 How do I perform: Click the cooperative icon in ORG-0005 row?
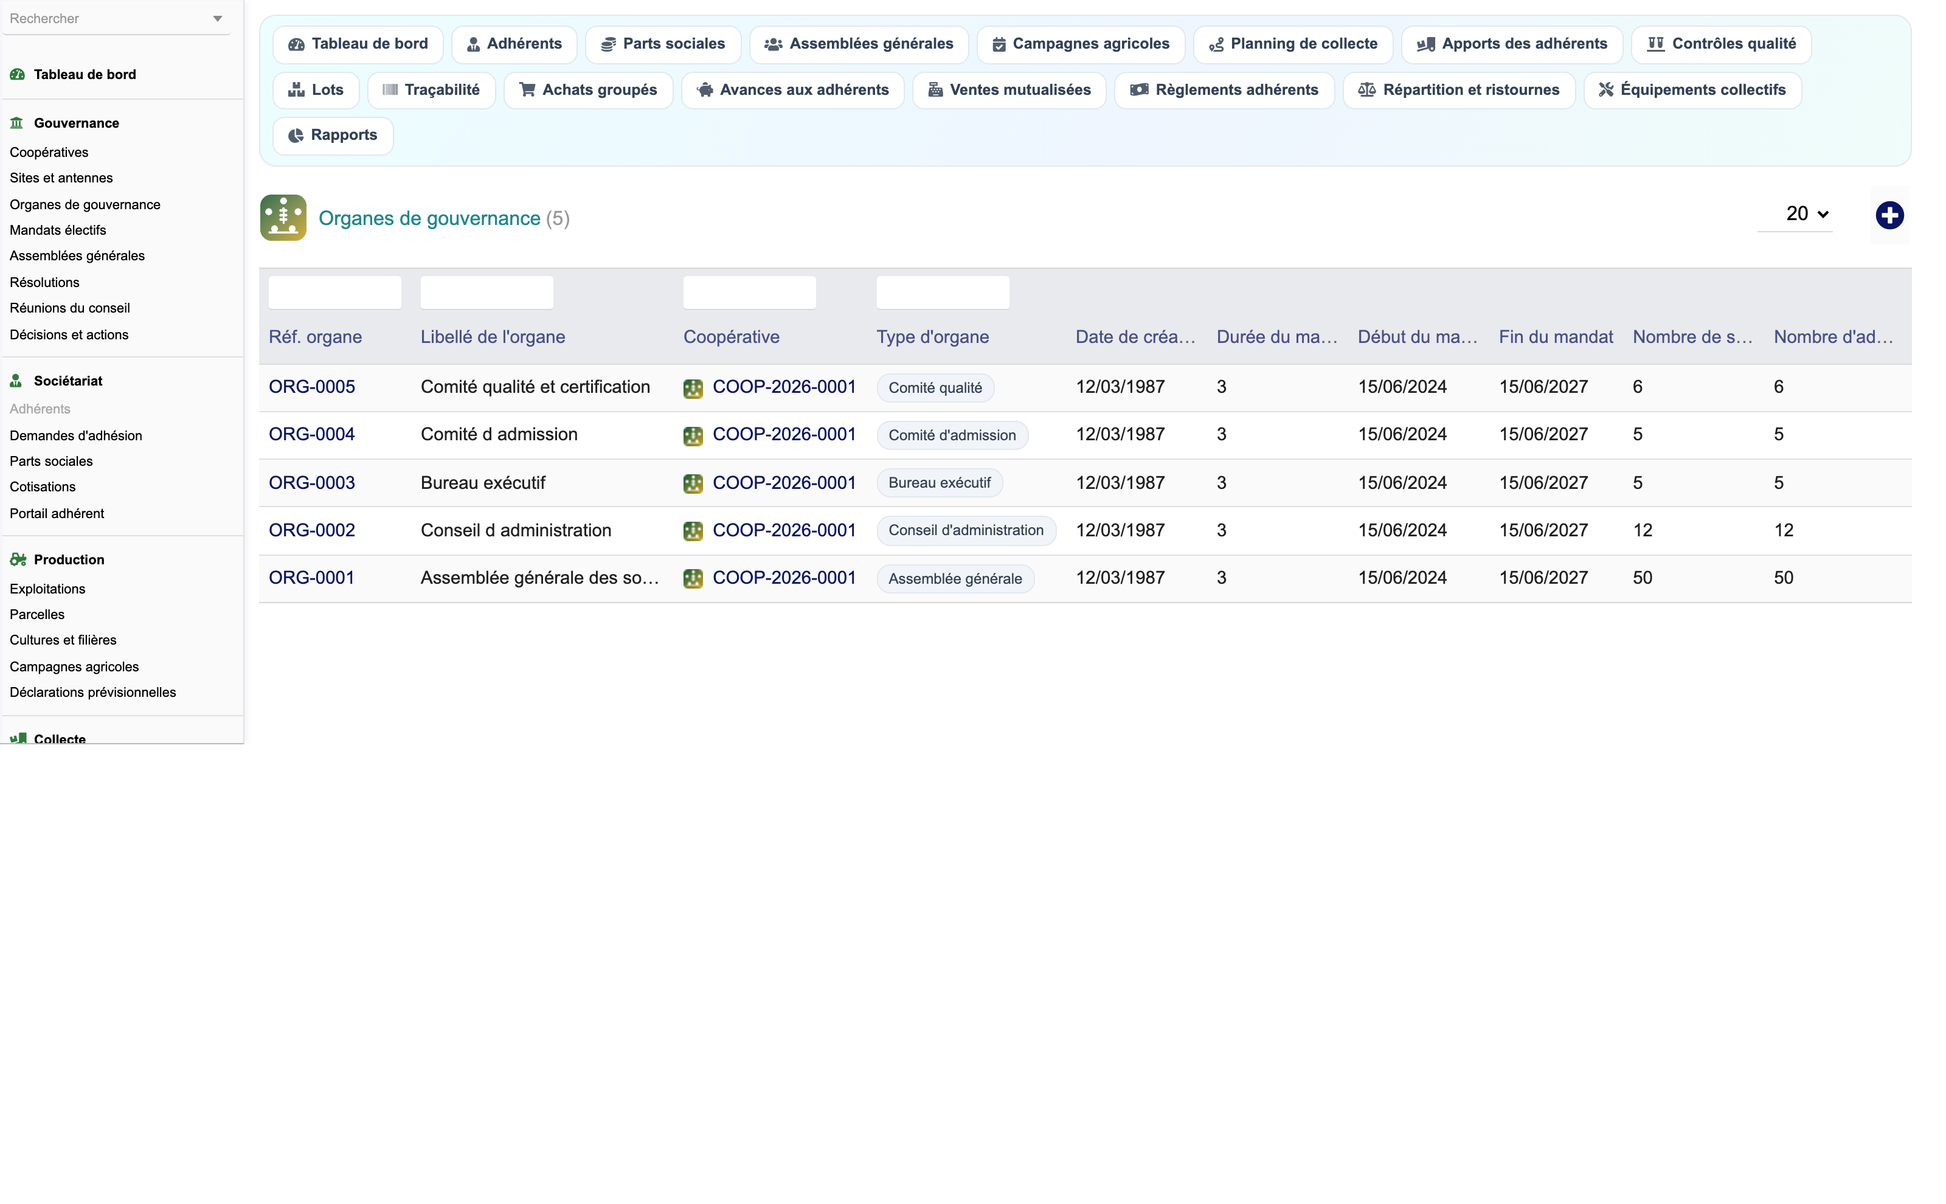pyautogui.click(x=693, y=388)
